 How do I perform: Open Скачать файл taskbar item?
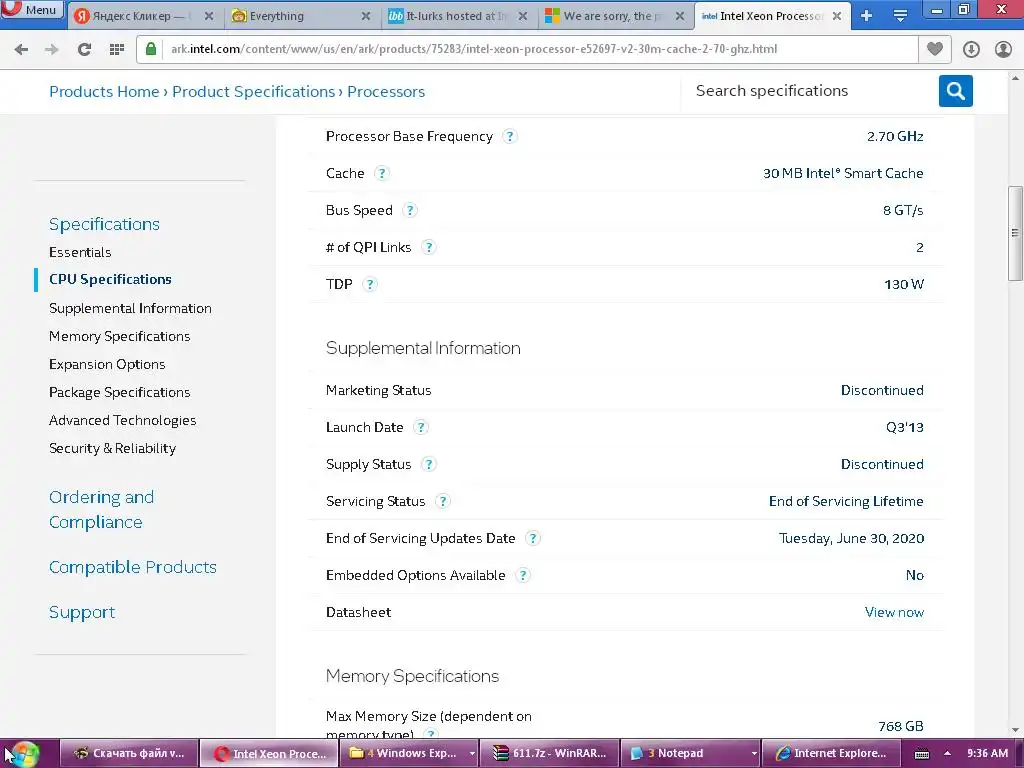coord(128,753)
